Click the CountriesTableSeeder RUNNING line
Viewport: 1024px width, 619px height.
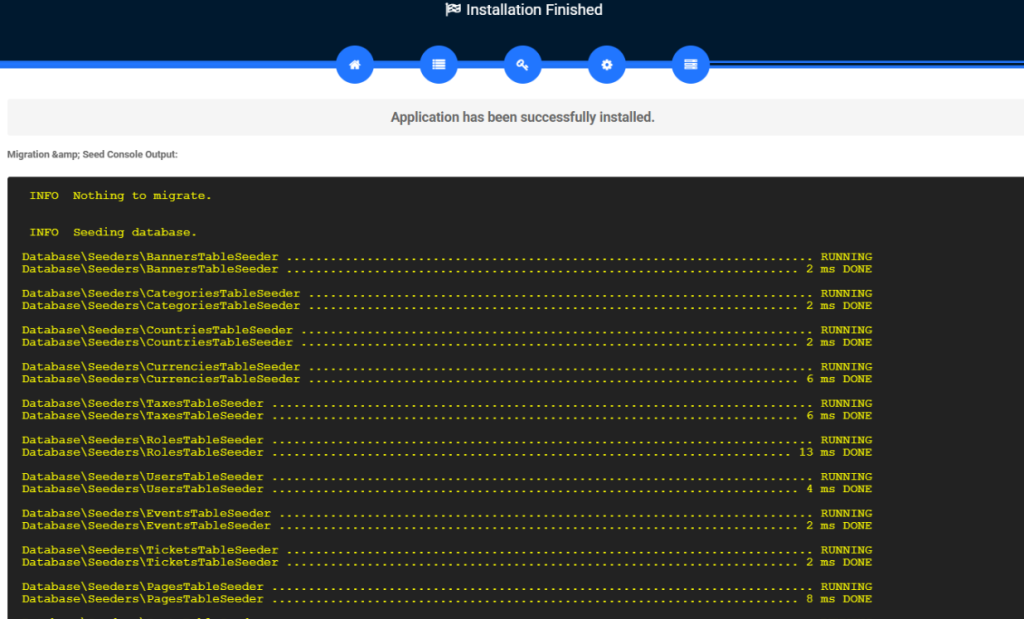click(x=446, y=330)
